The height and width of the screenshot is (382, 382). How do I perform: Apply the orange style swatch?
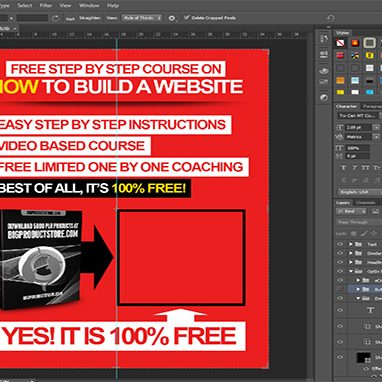point(340,80)
